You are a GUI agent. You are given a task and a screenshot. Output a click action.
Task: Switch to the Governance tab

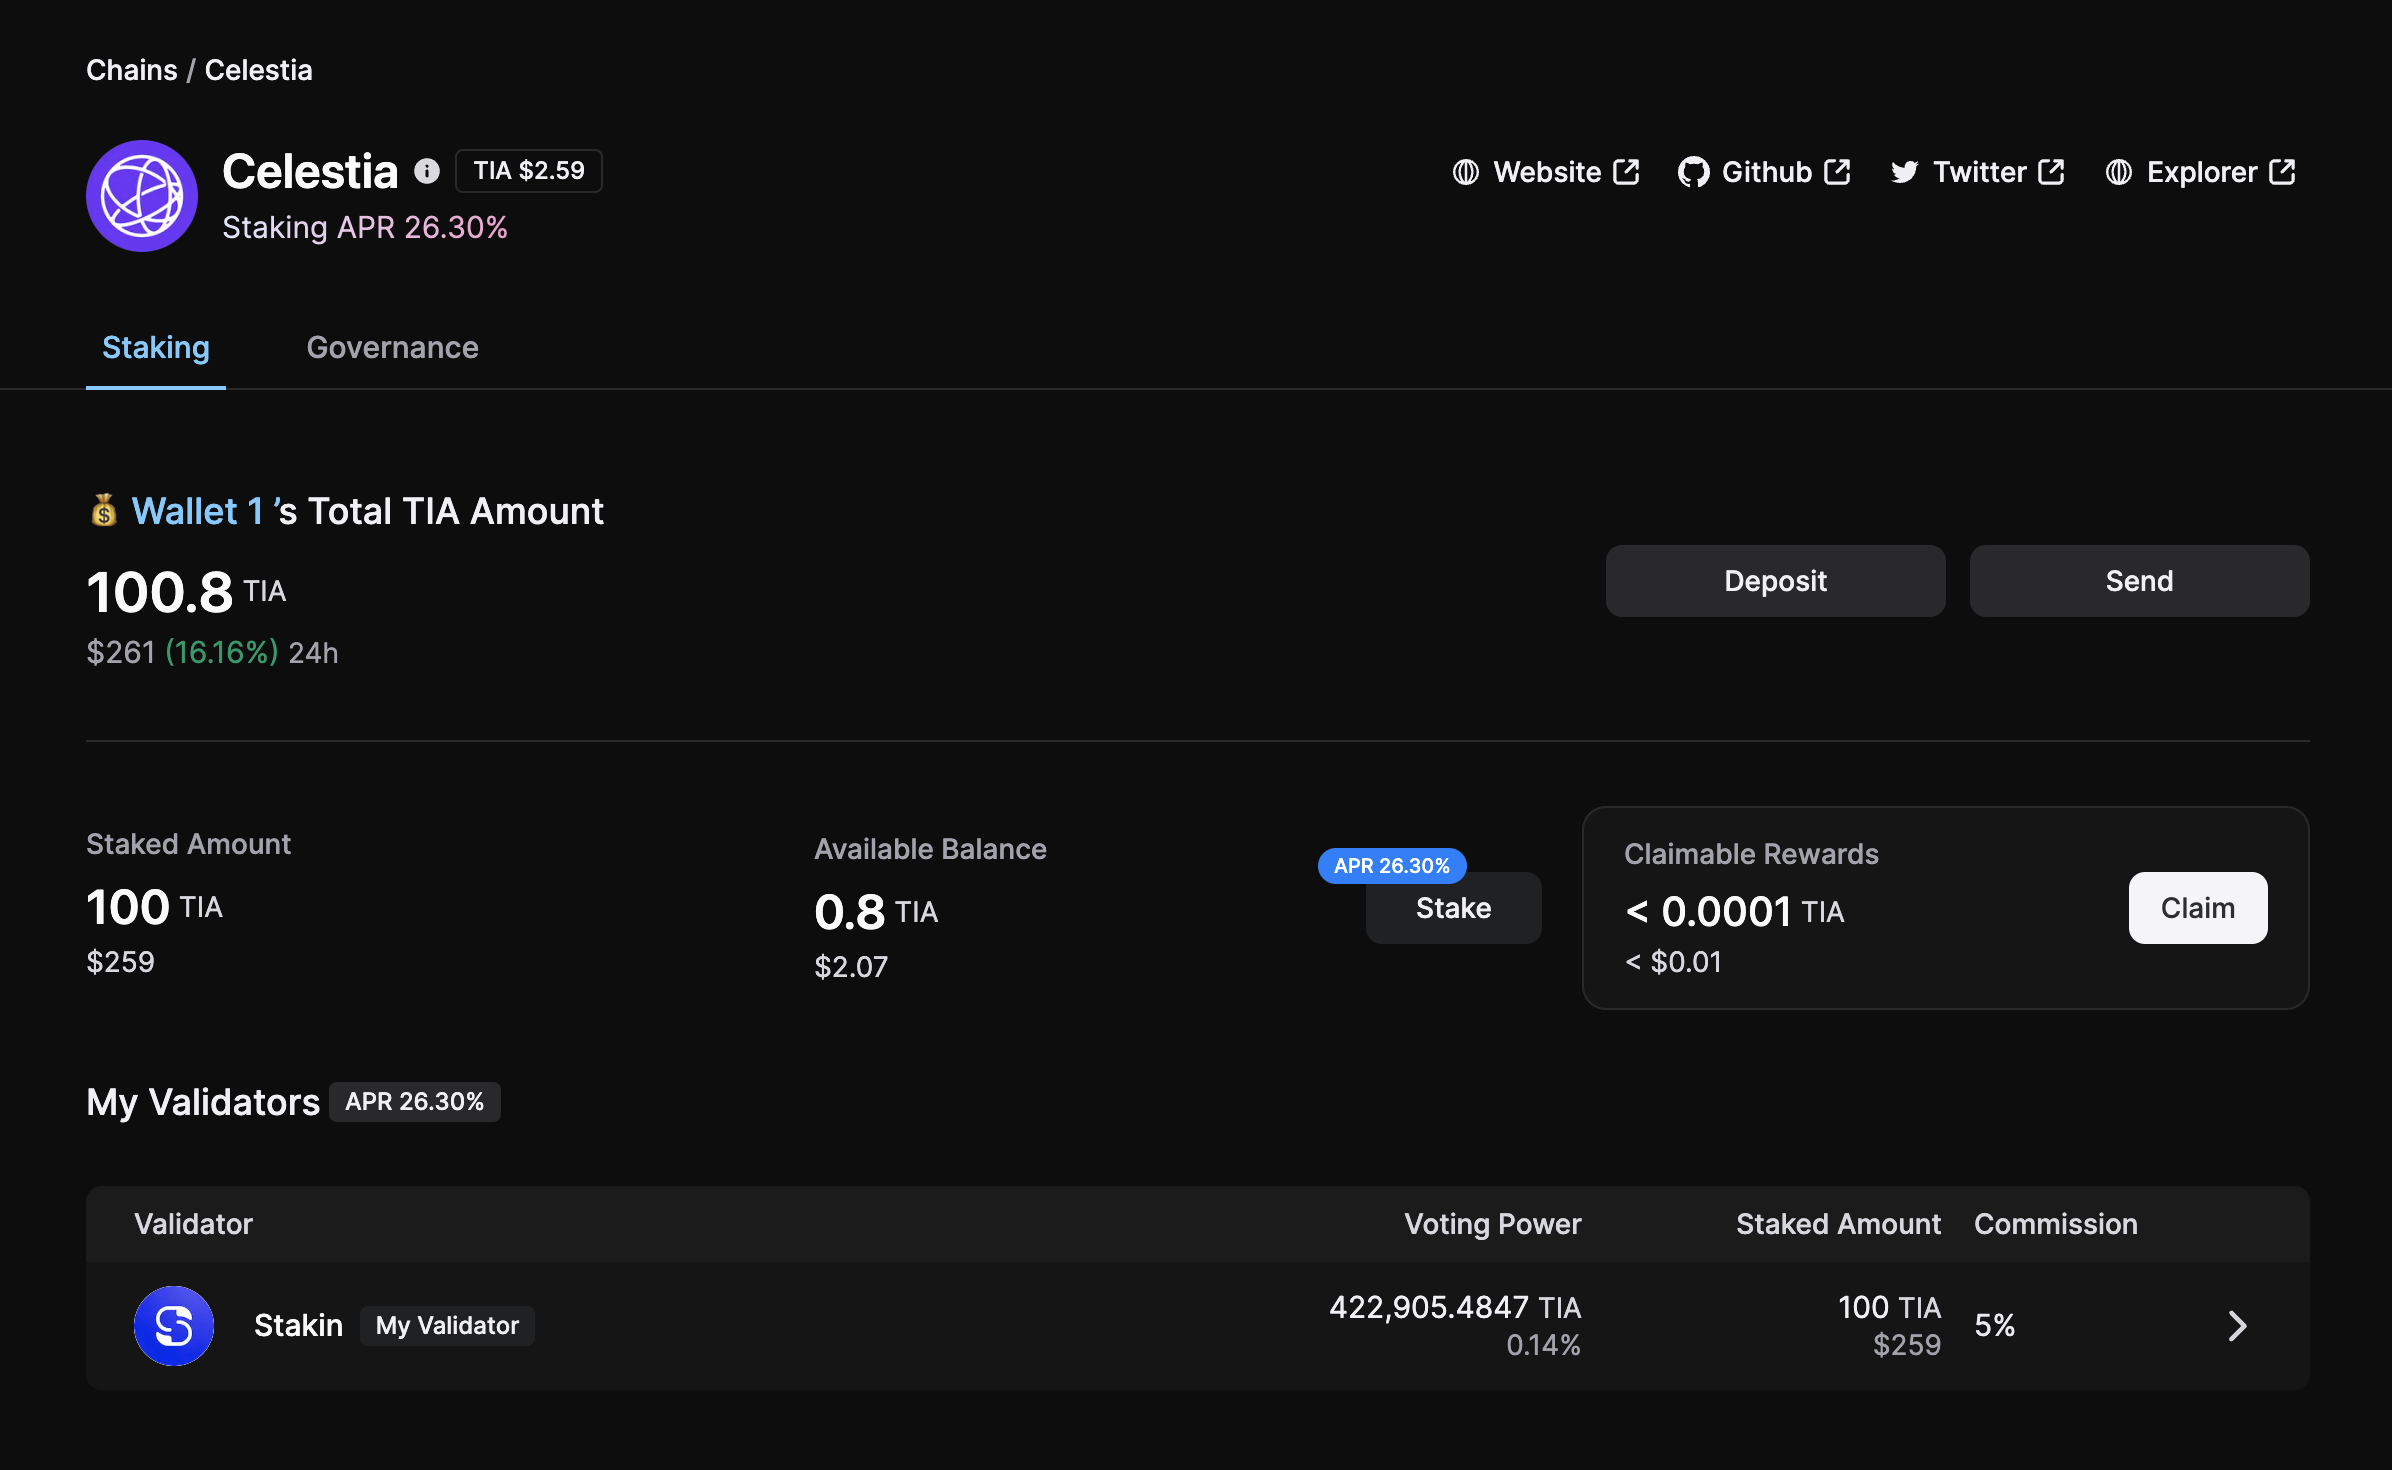(x=392, y=347)
